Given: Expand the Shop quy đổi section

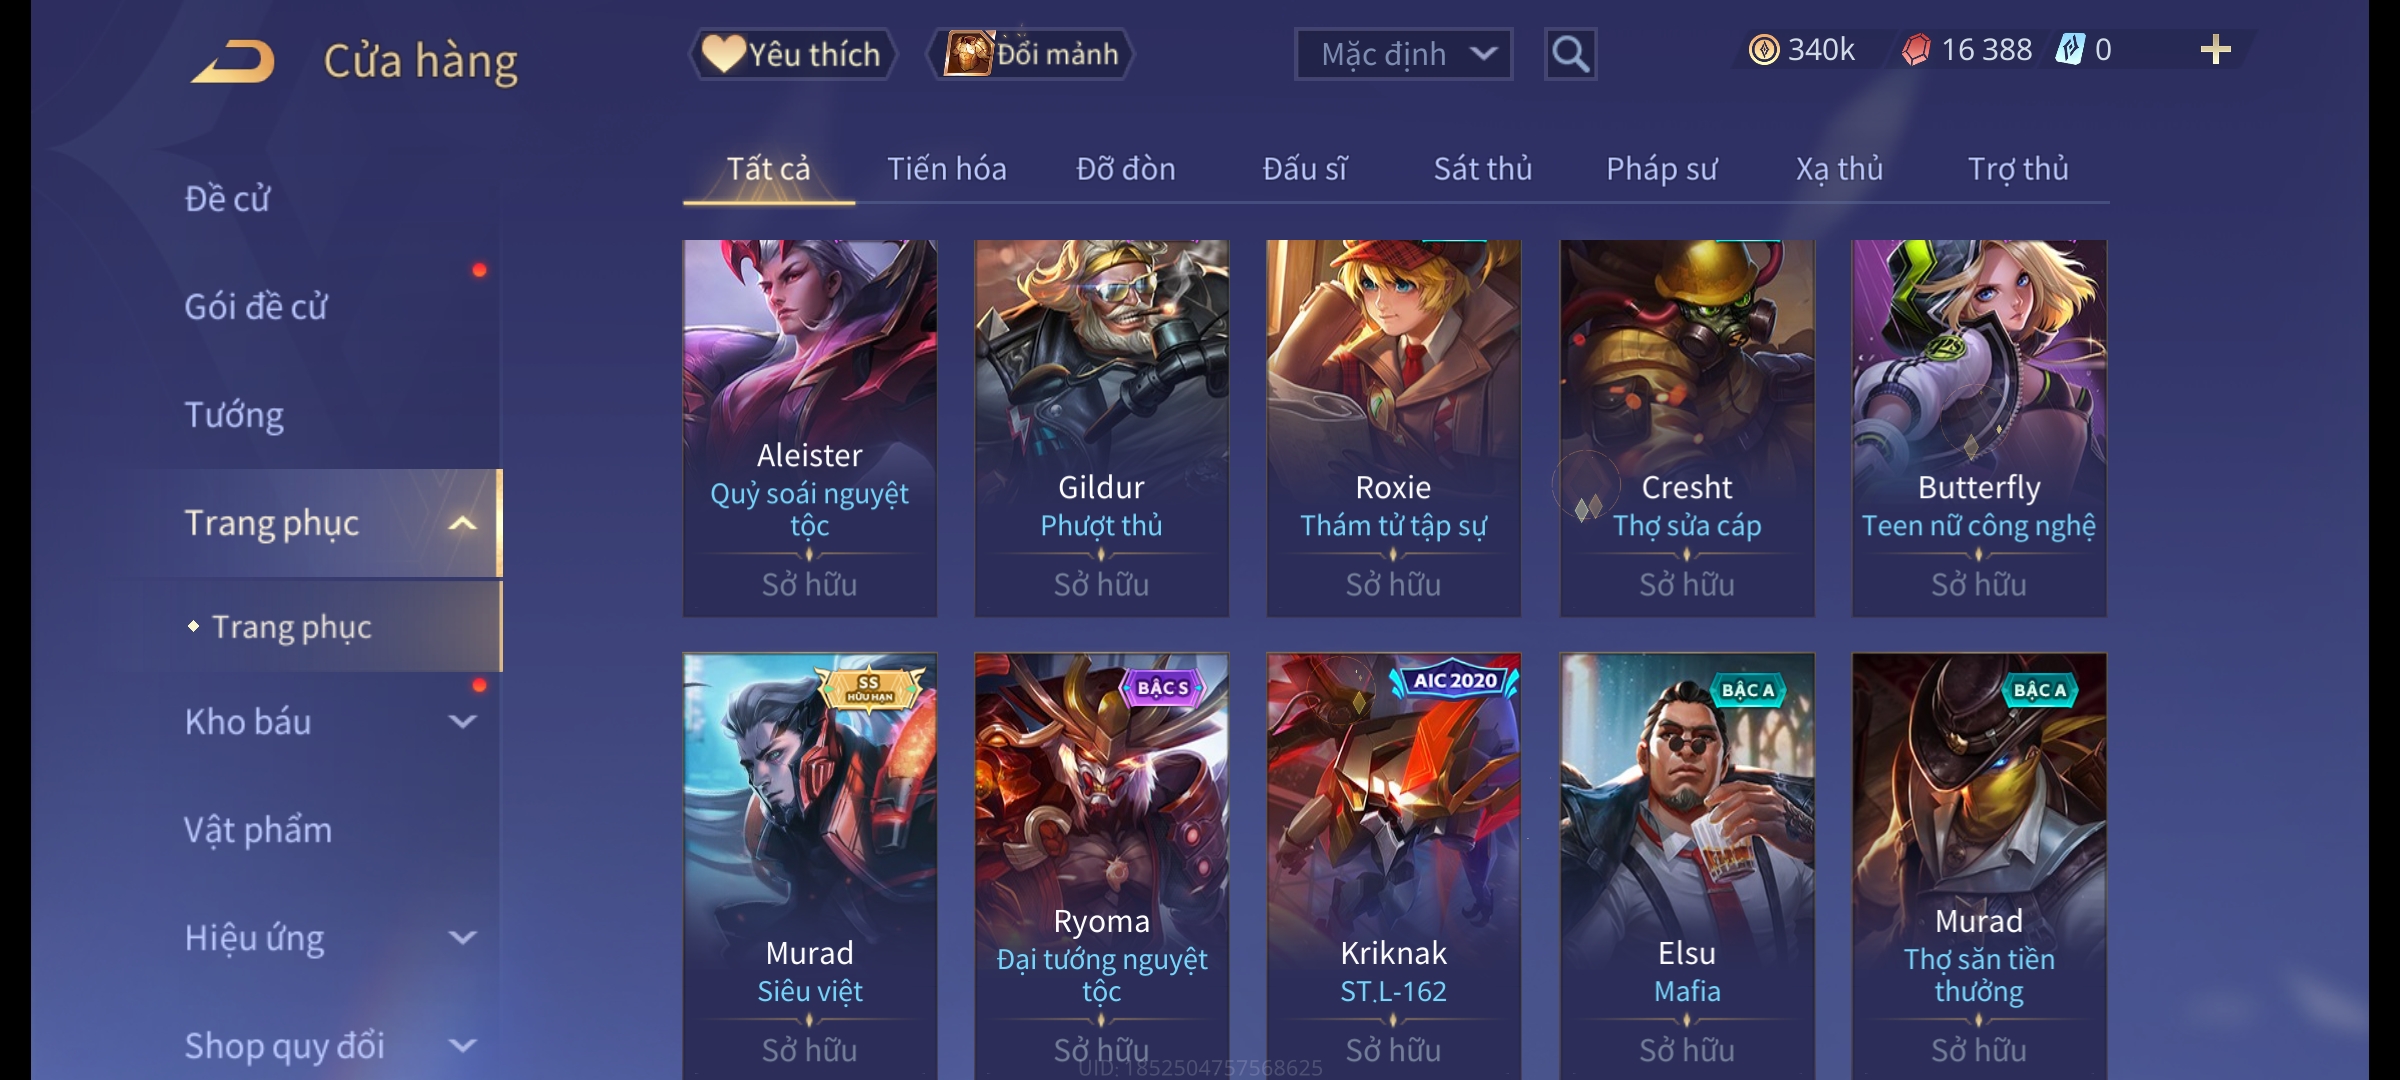Looking at the screenshot, I should (x=462, y=1046).
